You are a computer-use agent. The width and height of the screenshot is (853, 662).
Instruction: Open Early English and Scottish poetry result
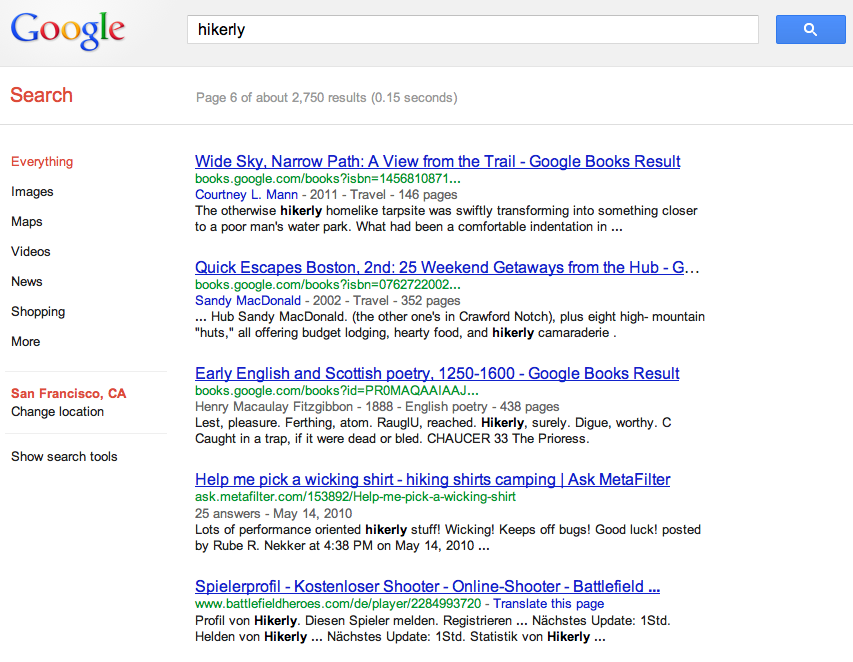(437, 374)
